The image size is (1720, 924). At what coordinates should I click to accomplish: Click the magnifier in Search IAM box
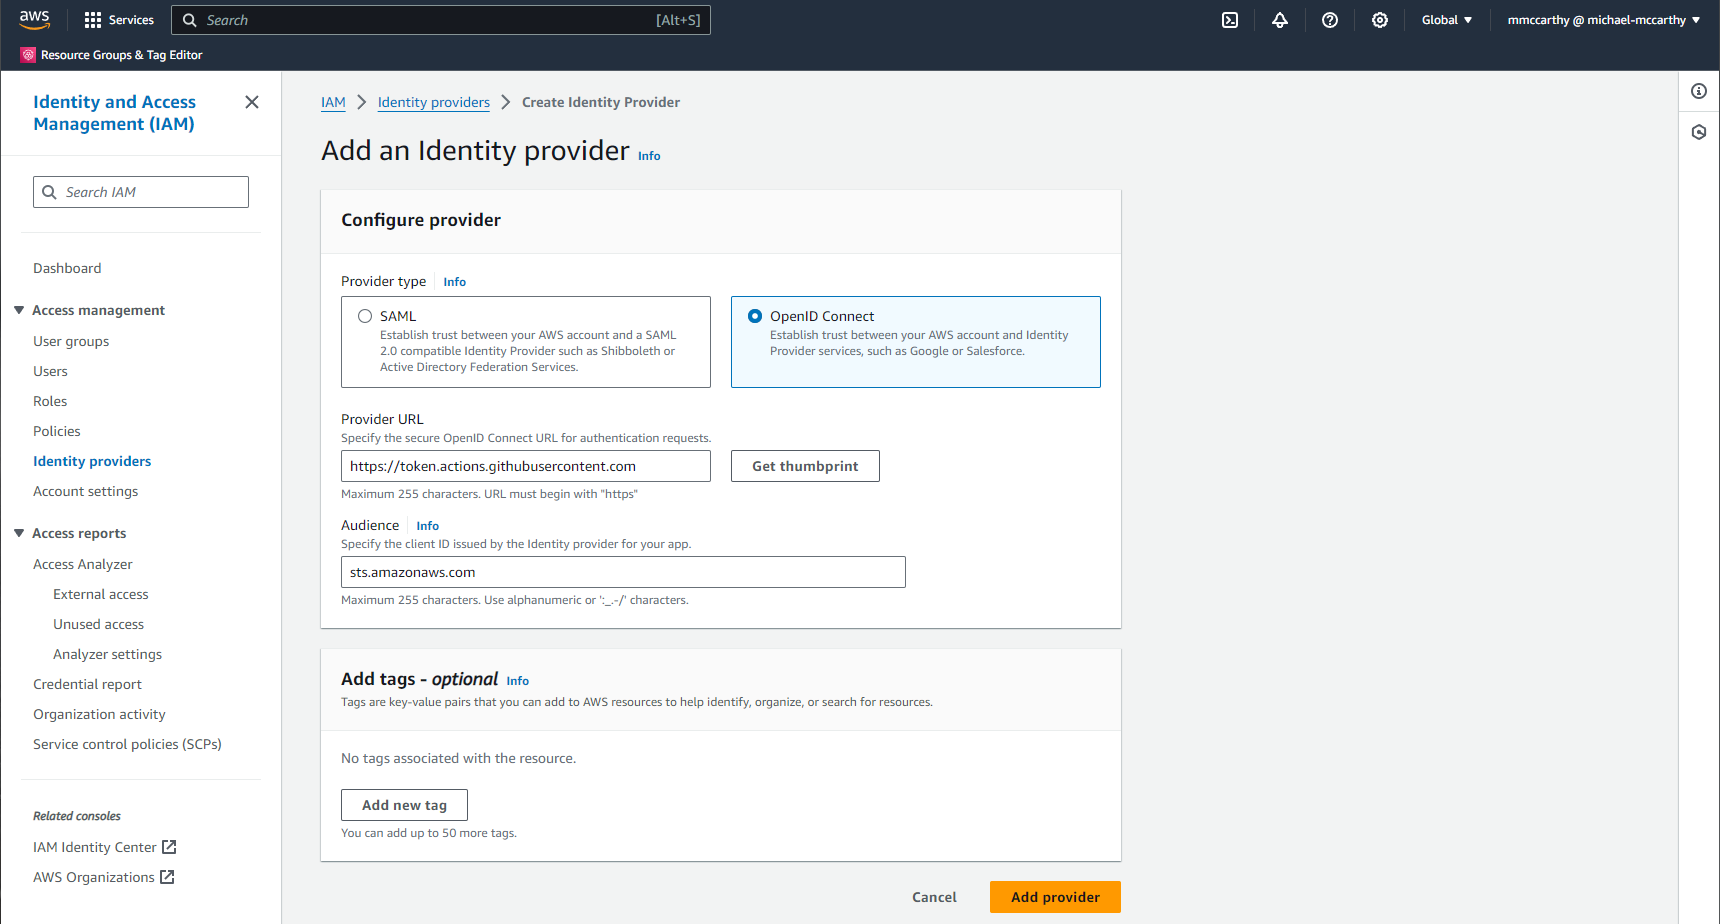[49, 192]
